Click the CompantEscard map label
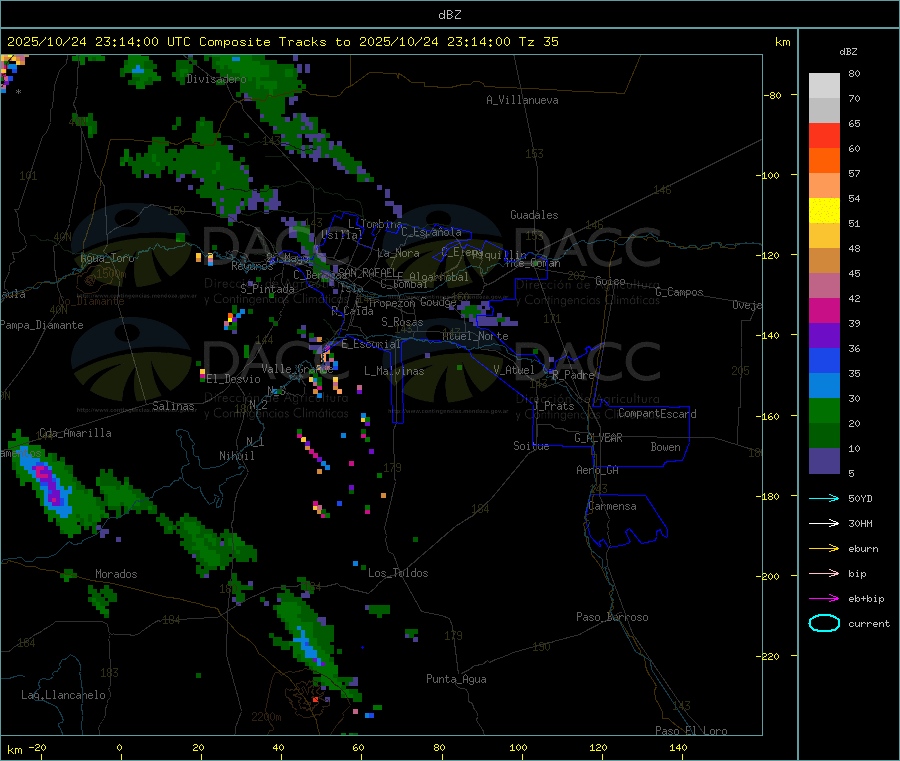This screenshot has width=900, height=761. 657,413
